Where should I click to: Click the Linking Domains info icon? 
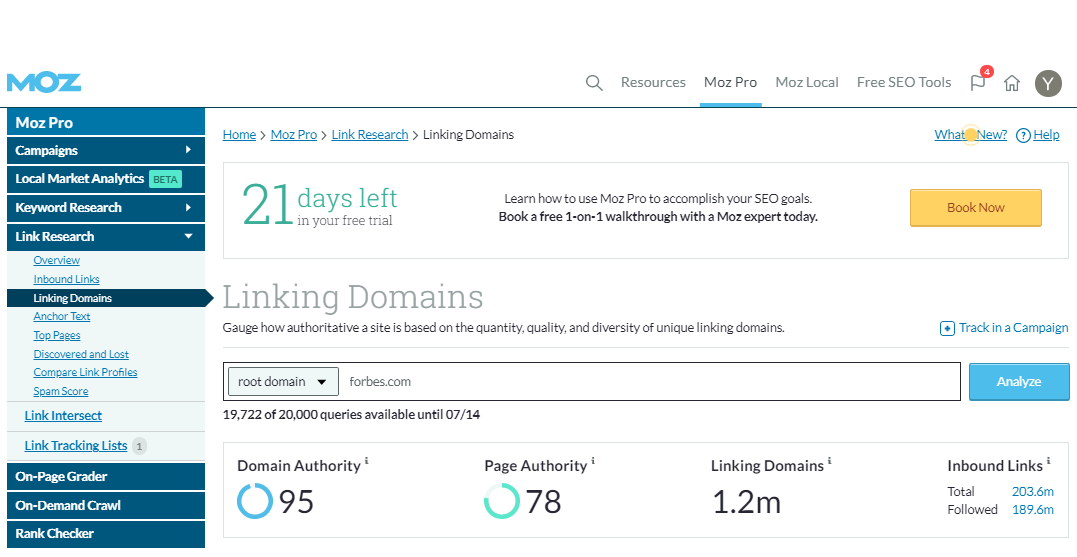click(830, 461)
